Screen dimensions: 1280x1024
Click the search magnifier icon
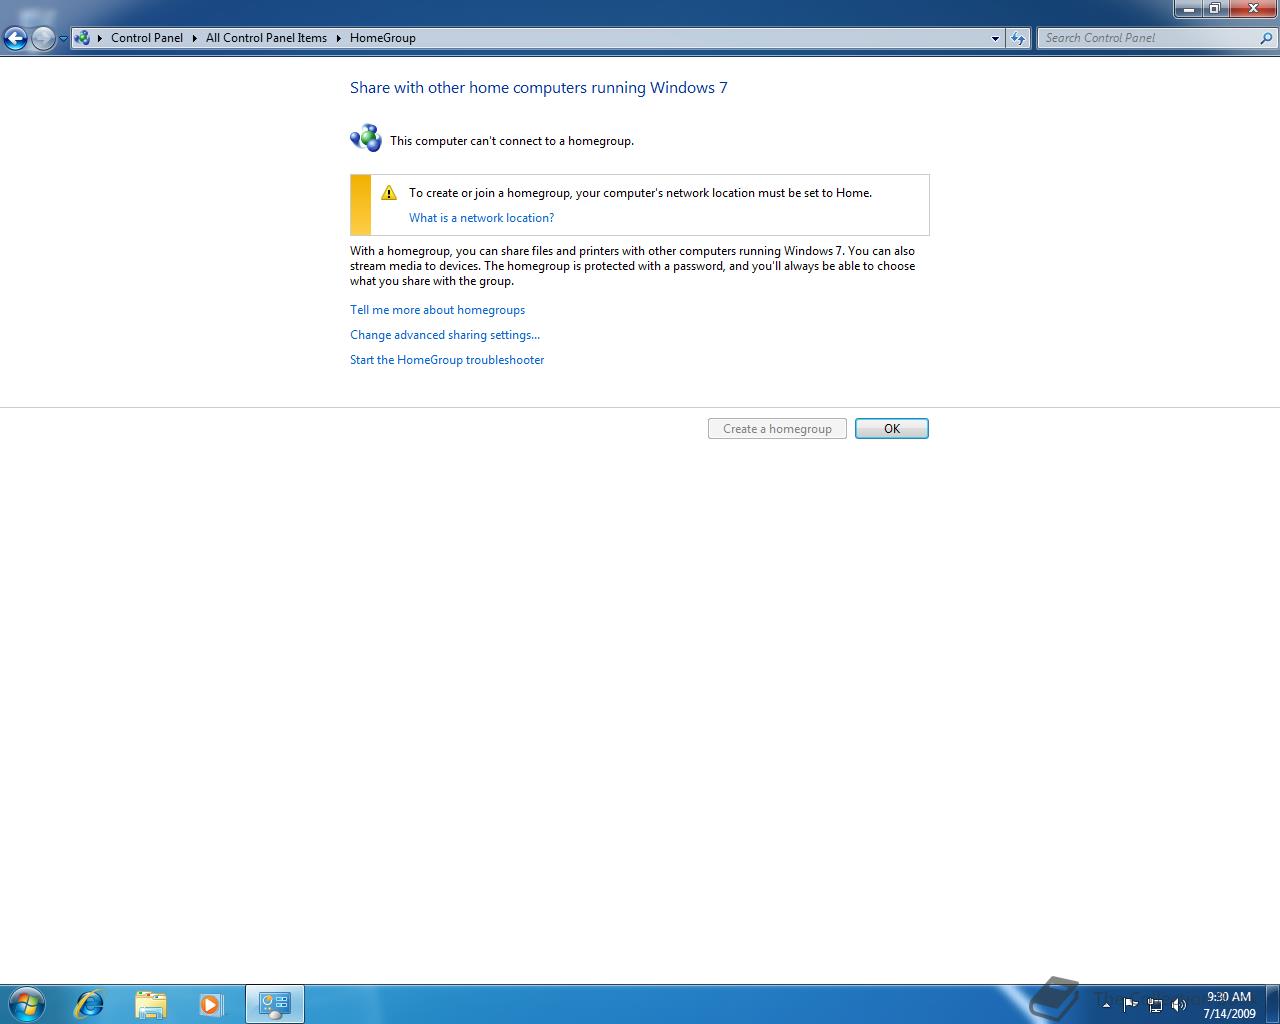pos(1268,38)
